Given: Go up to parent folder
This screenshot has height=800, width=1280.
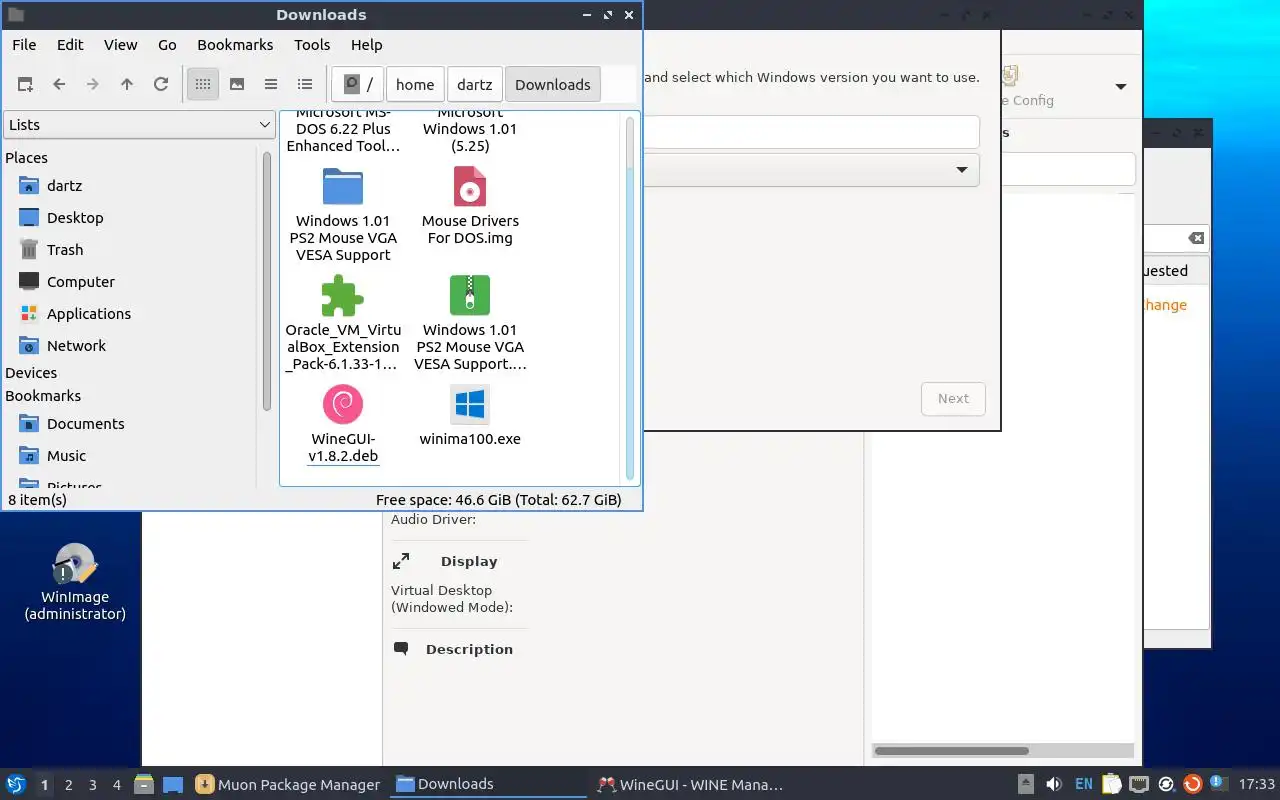Looking at the screenshot, I should coord(127,85).
